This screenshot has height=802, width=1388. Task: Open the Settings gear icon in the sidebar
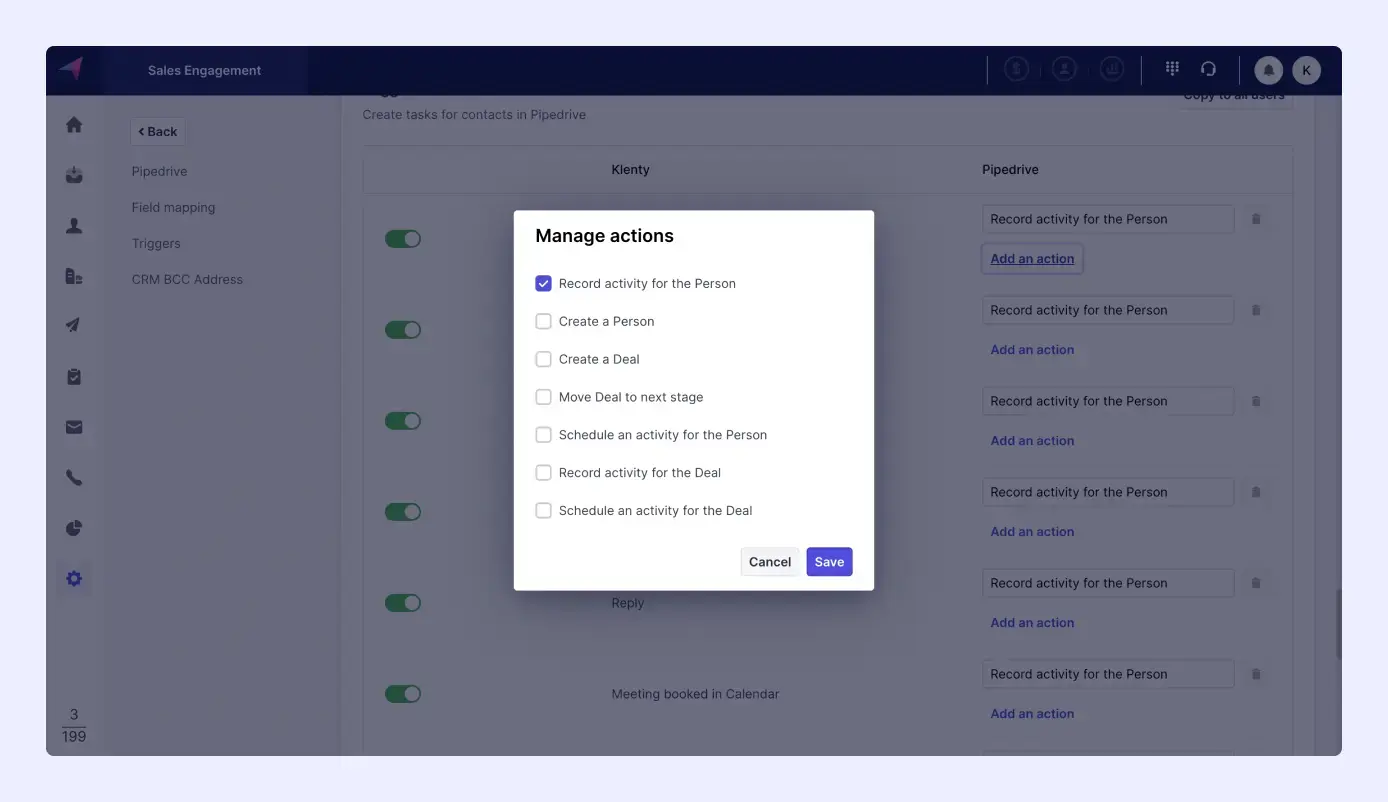(74, 579)
